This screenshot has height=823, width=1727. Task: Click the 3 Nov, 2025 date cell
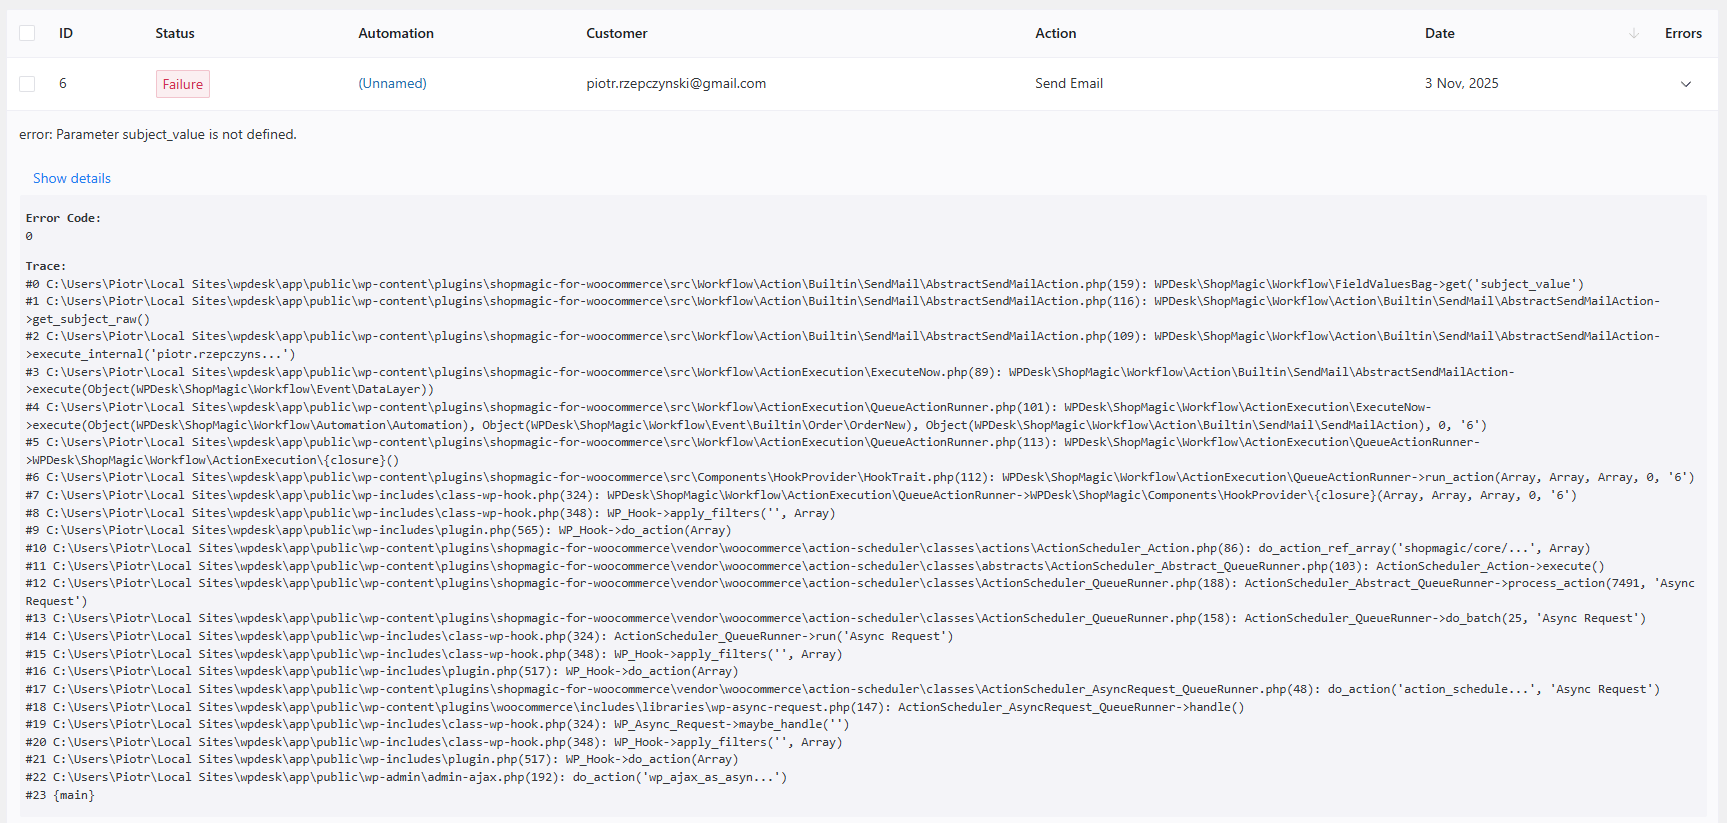click(x=1461, y=84)
